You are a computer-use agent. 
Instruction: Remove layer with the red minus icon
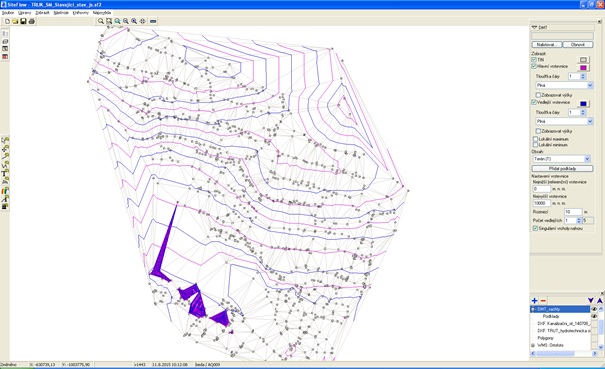click(x=543, y=300)
